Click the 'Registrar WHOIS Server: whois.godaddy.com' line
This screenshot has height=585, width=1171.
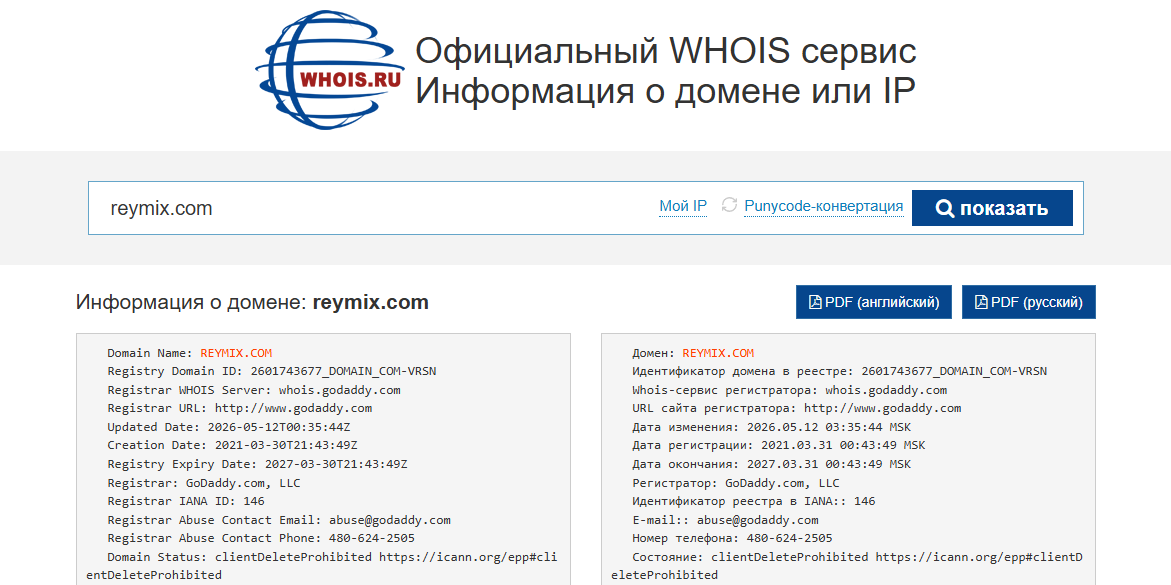254,390
